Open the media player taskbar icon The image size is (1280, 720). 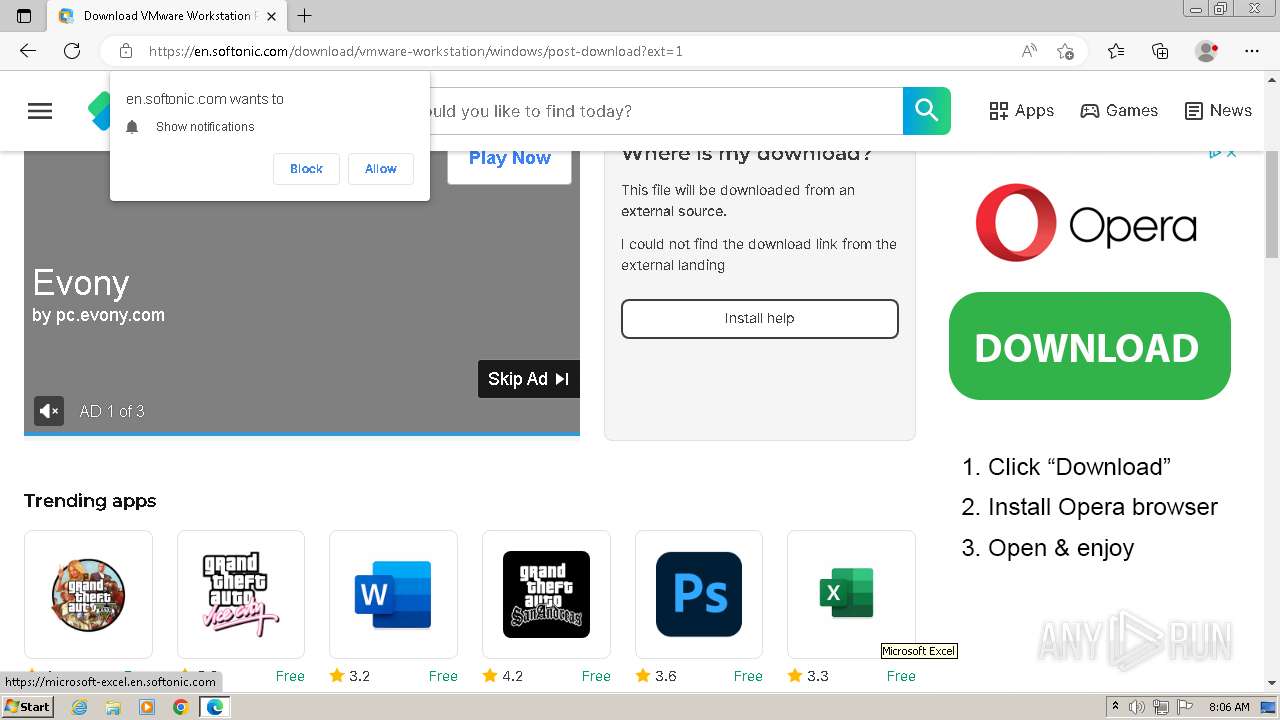click(147, 707)
